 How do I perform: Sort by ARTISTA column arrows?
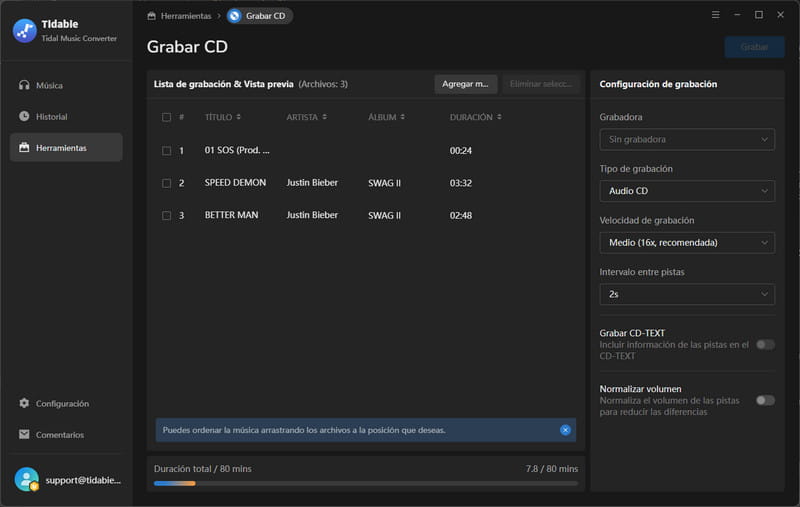[324, 117]
